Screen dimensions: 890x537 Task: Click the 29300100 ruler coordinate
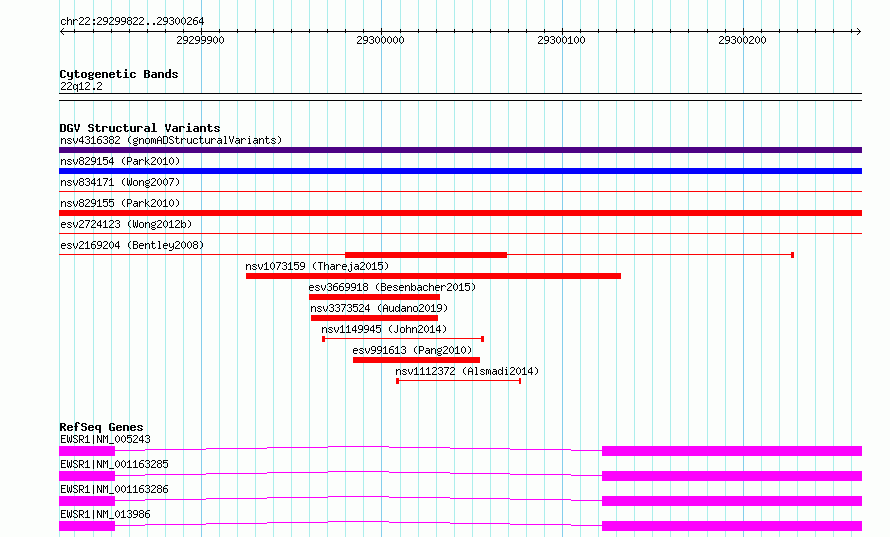point(561,40)
